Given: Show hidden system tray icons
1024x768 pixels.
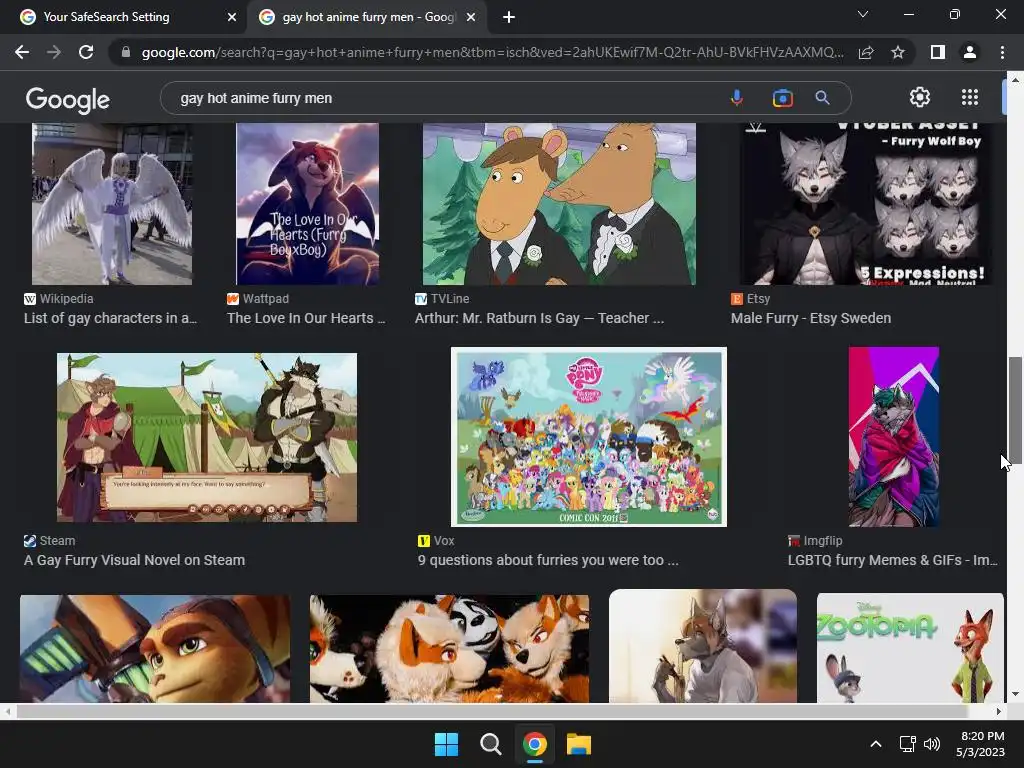Looking at the screenshot, I should (x=876, y=744).
